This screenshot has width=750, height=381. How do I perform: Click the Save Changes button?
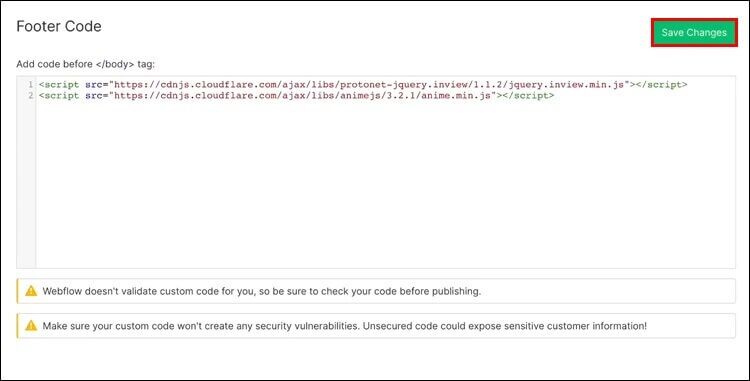pos(694,33)
